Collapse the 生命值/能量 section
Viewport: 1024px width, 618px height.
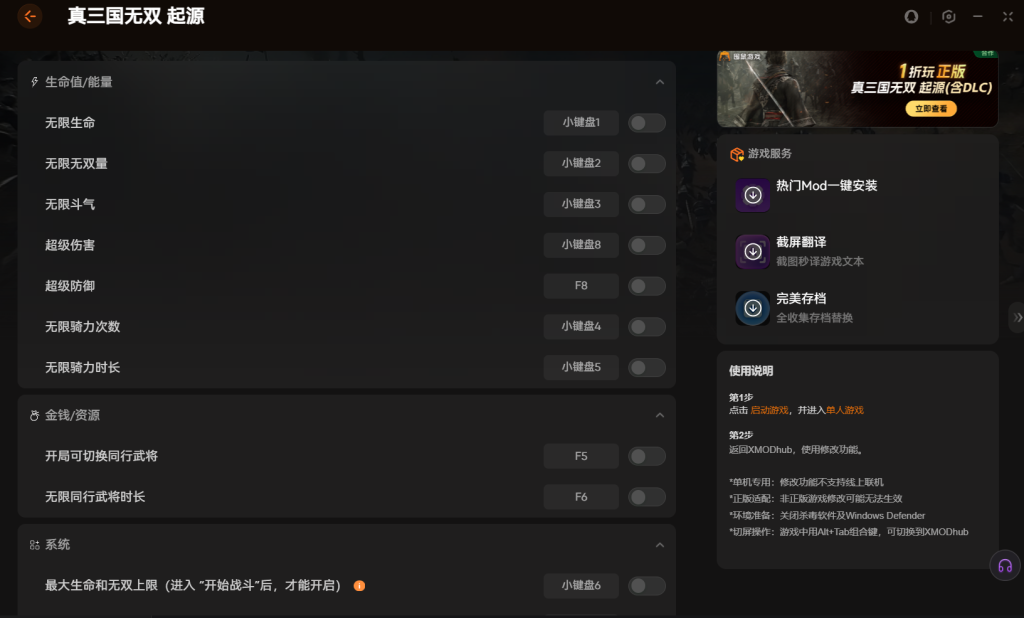click(660, 82)
